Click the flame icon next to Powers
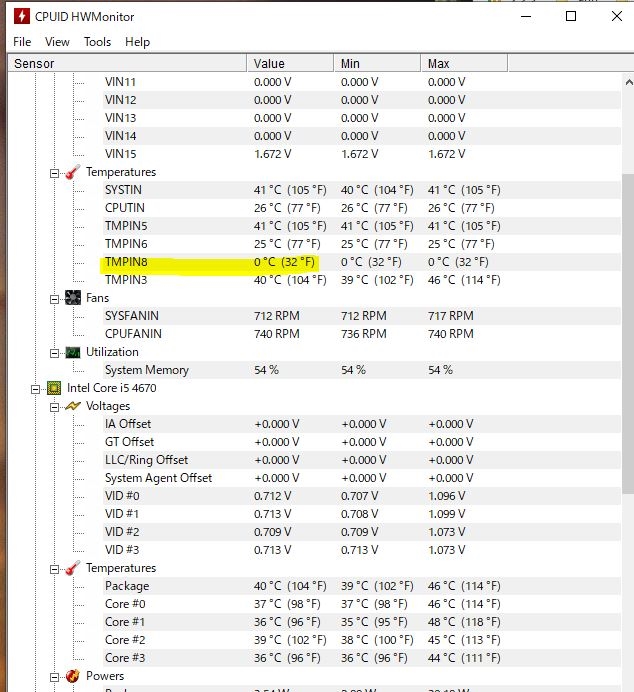 coord(72,676)
